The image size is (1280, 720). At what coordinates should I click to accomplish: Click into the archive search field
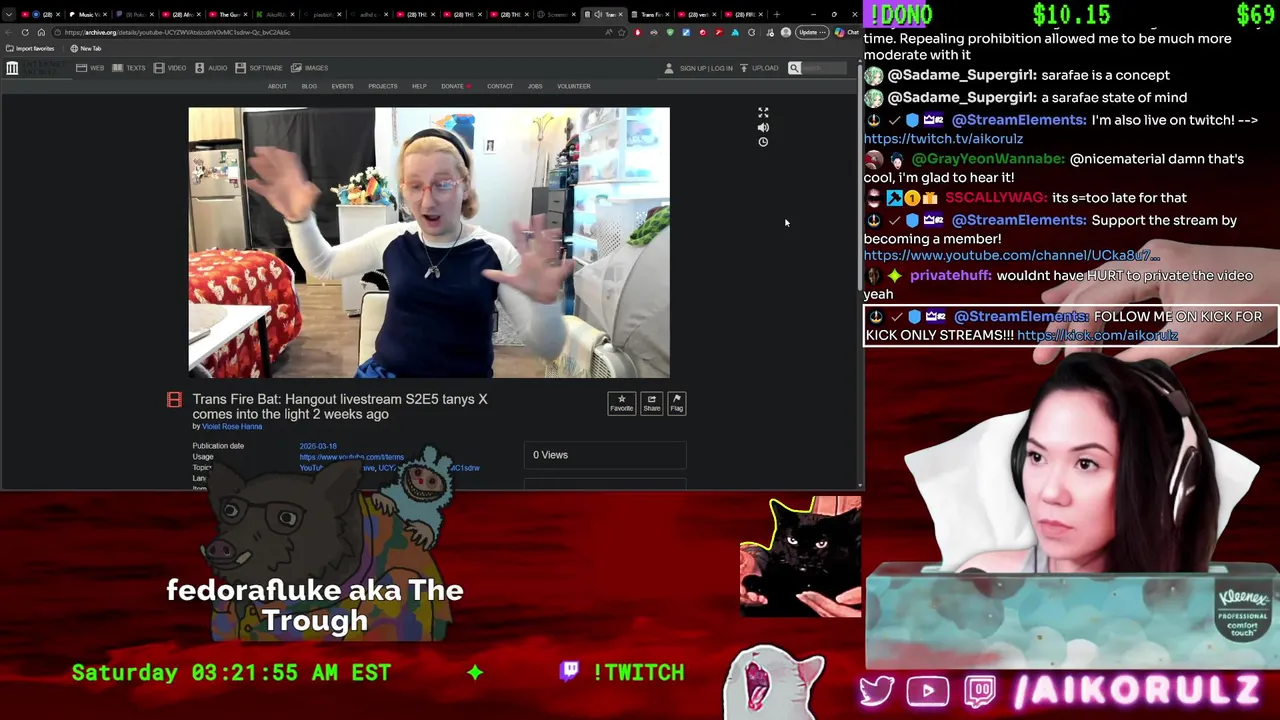click(x=826, y=68)
